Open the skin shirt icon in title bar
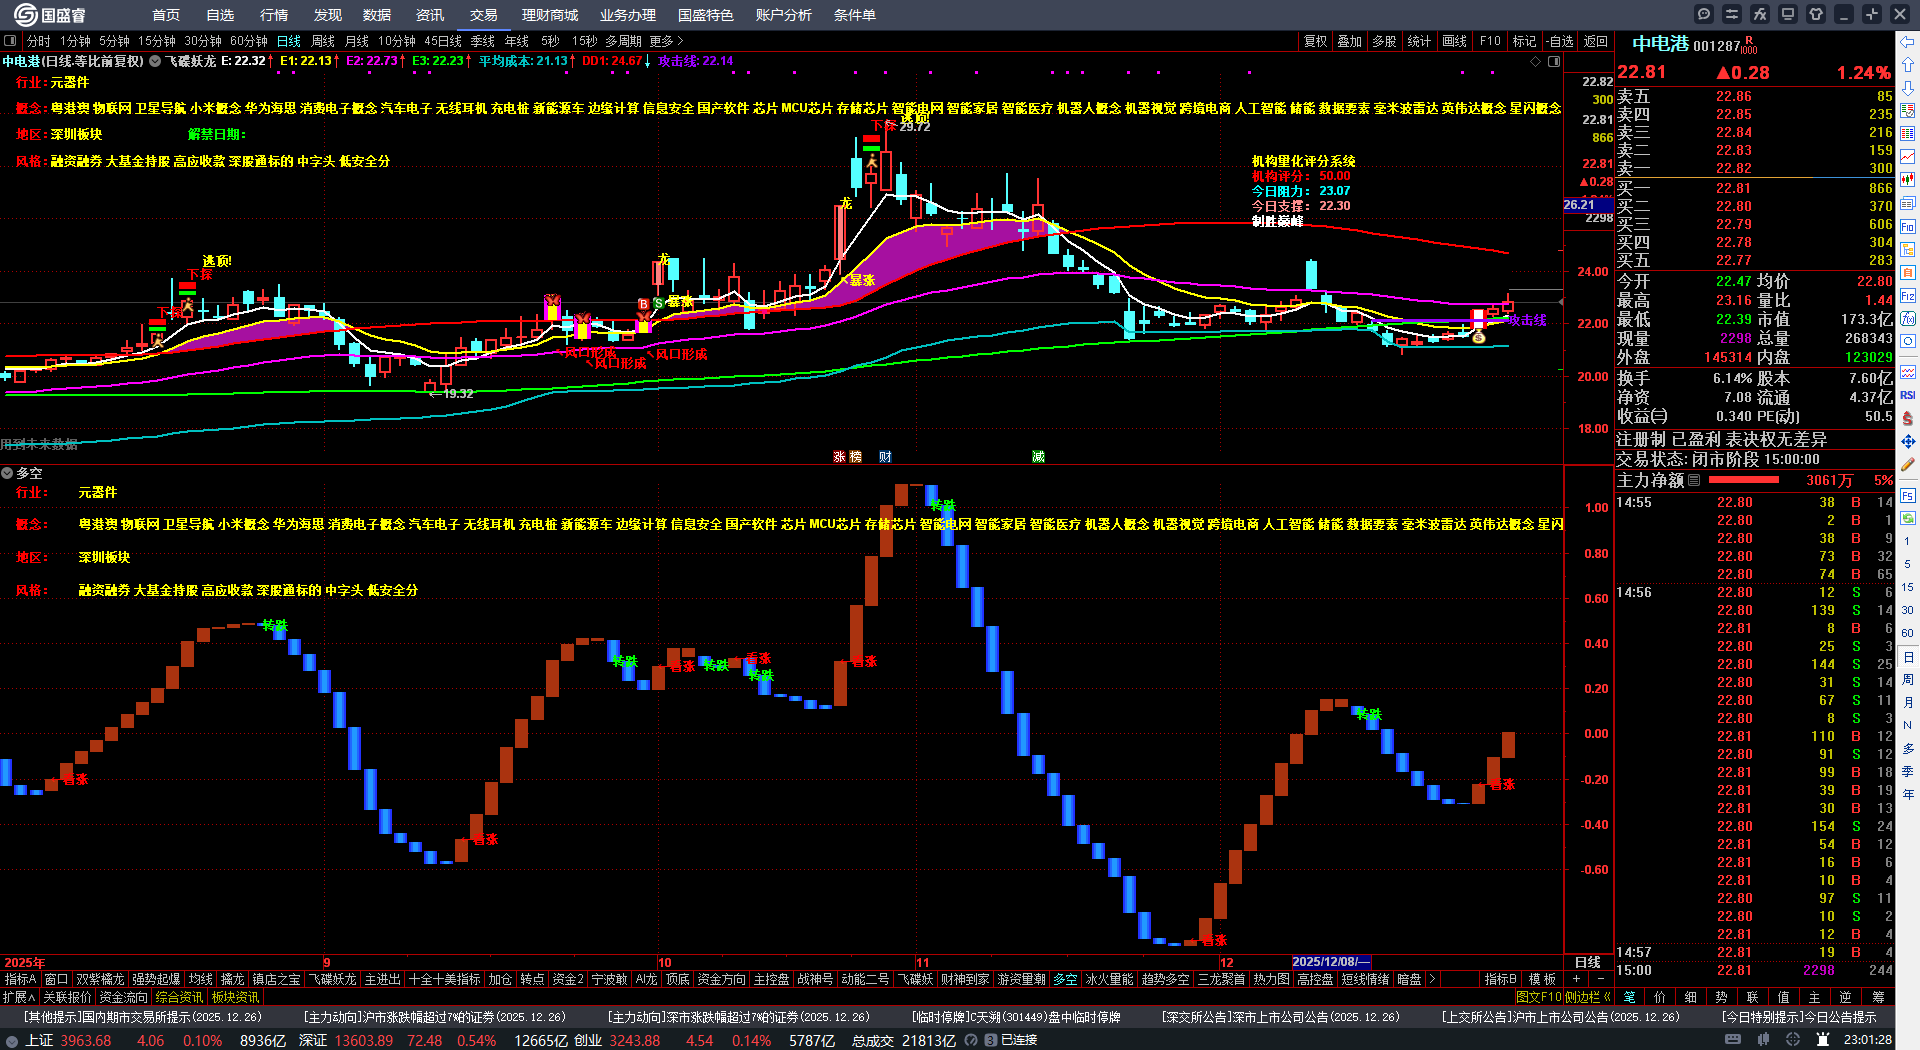This screenshot has height=1050, width=1920. 1816,14
